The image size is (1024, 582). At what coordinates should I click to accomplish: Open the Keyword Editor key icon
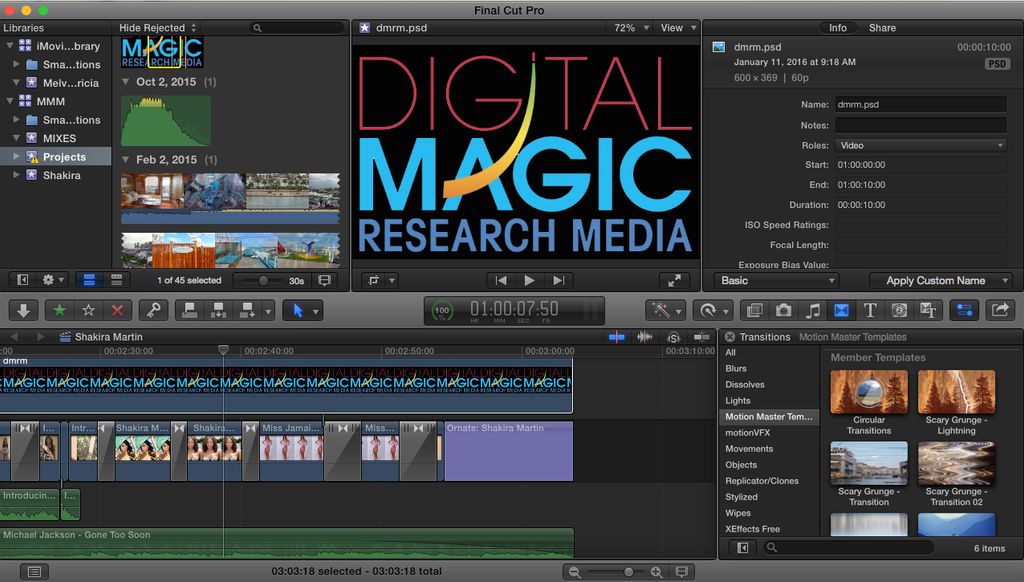coord(153,310)
